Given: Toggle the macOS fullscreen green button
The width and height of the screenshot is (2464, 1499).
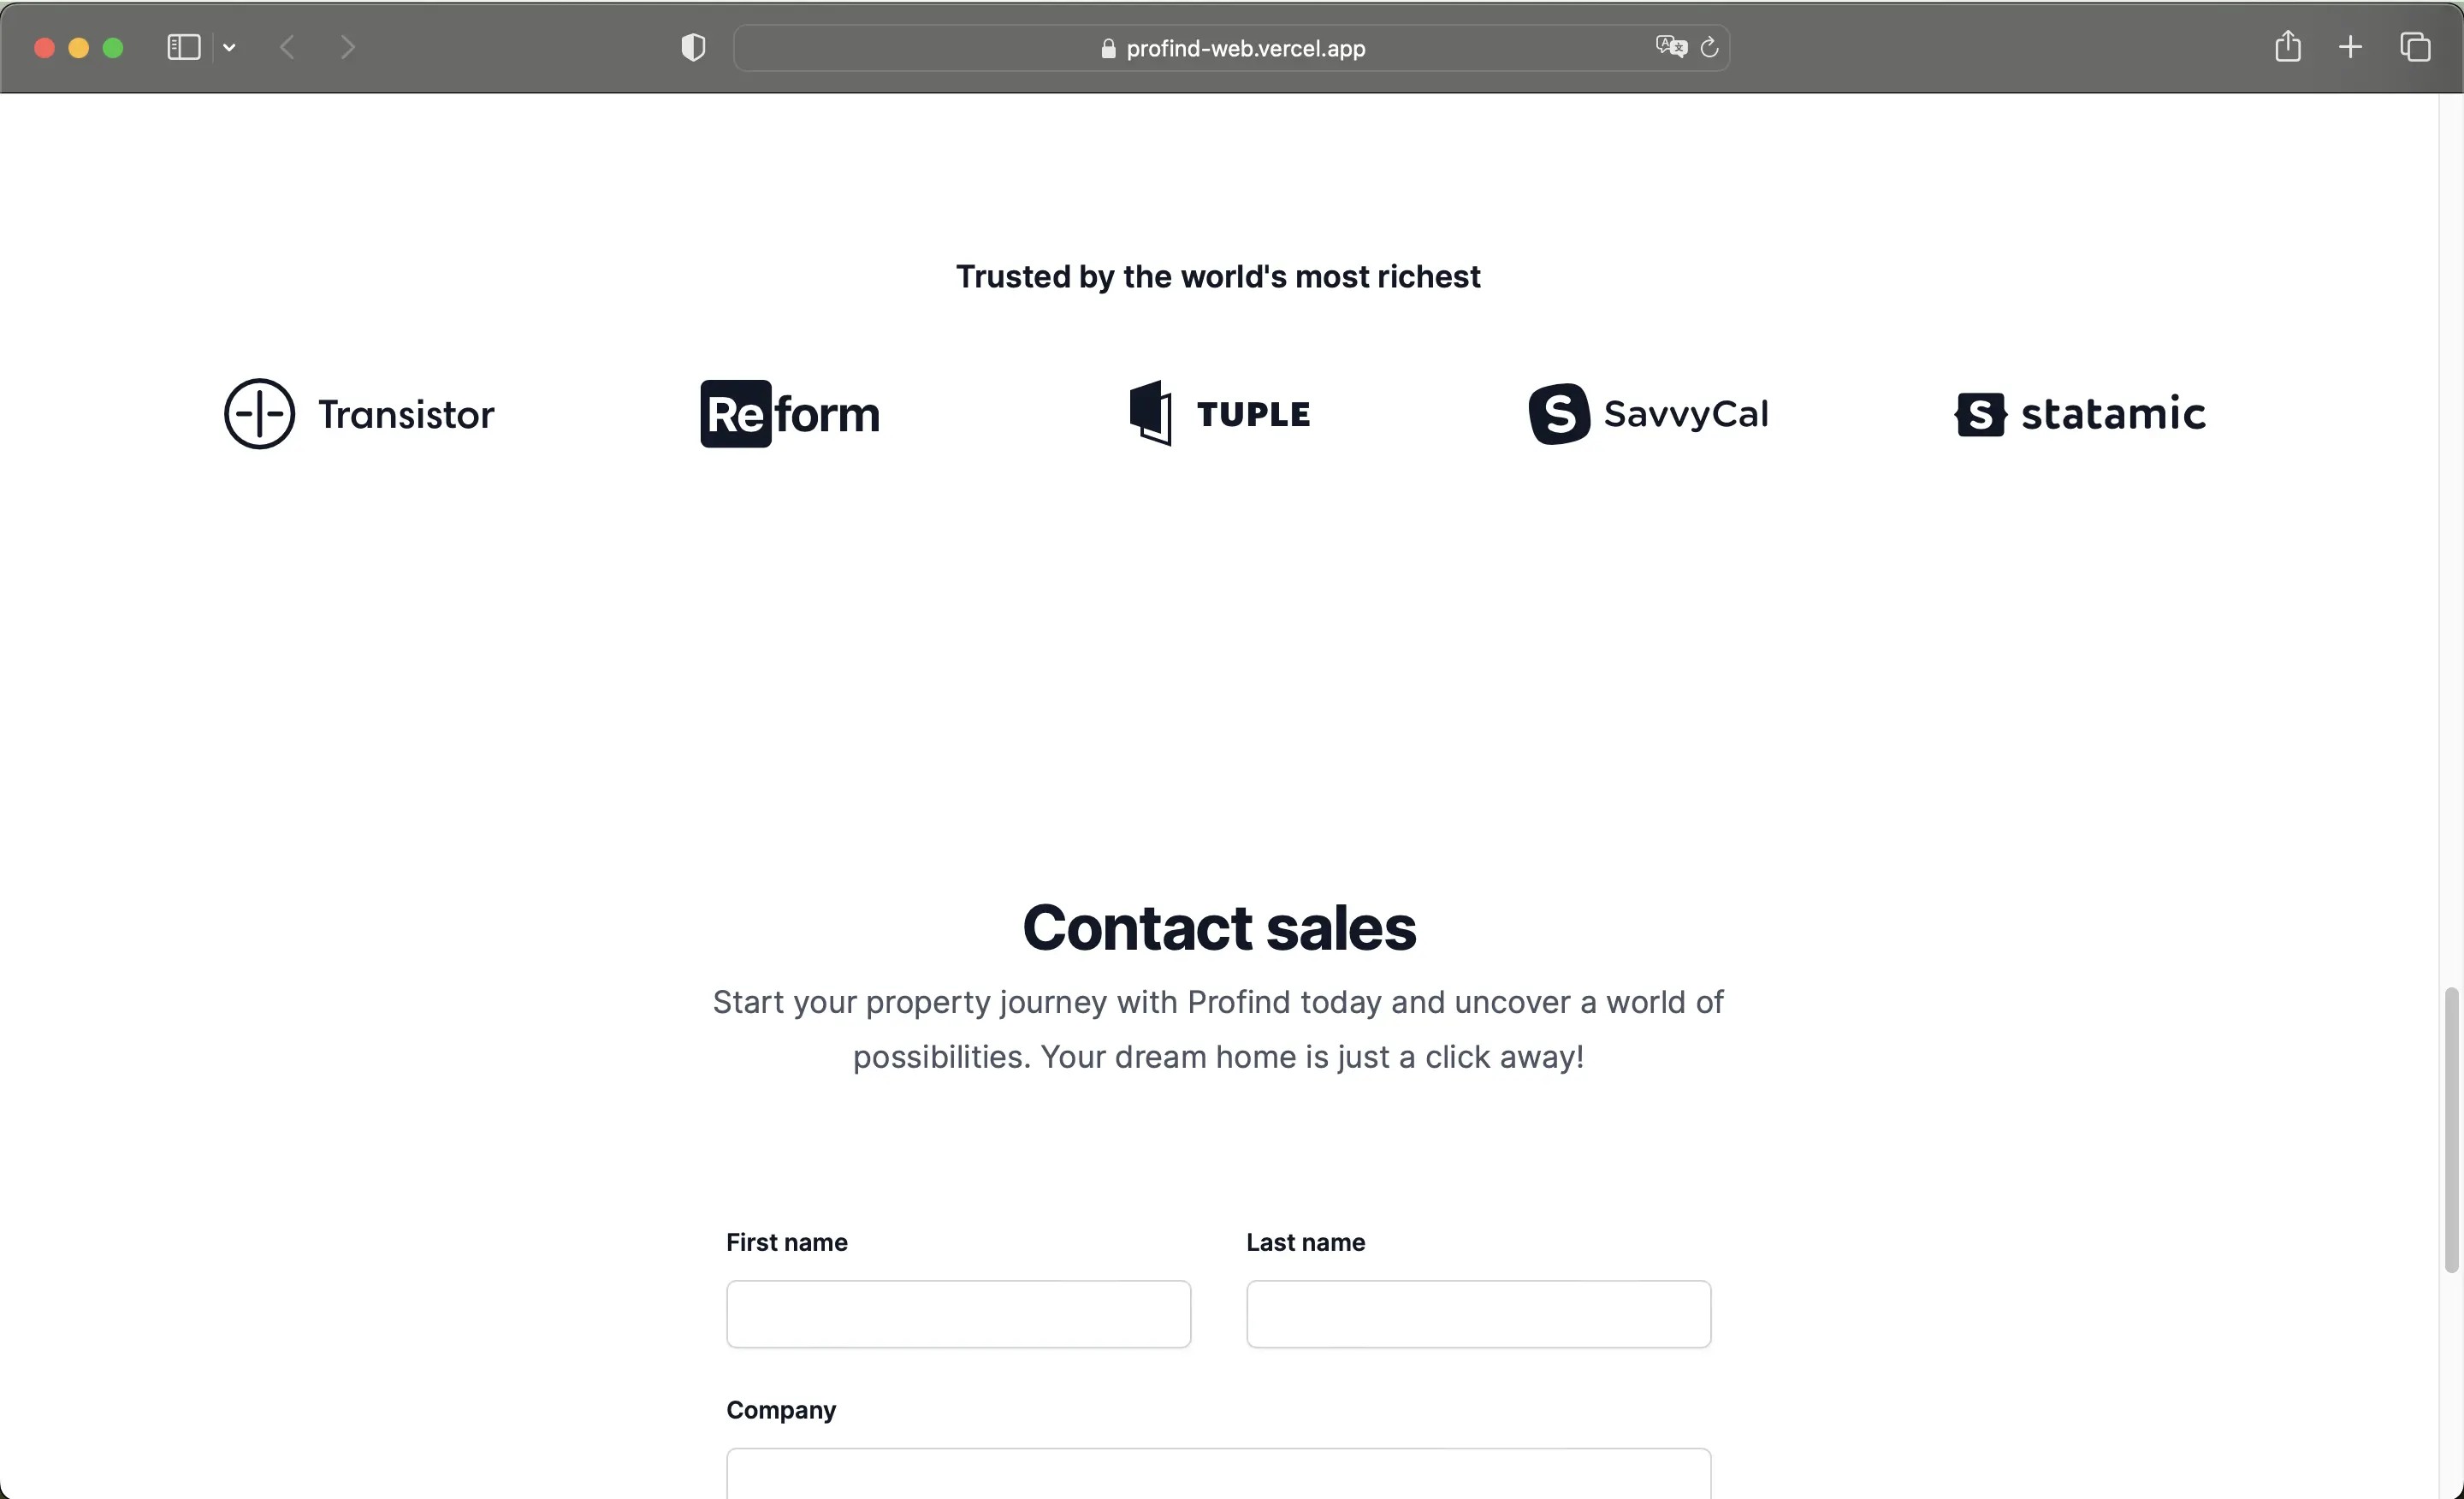Looking at the screenshot, I should (x=113, y=47).
